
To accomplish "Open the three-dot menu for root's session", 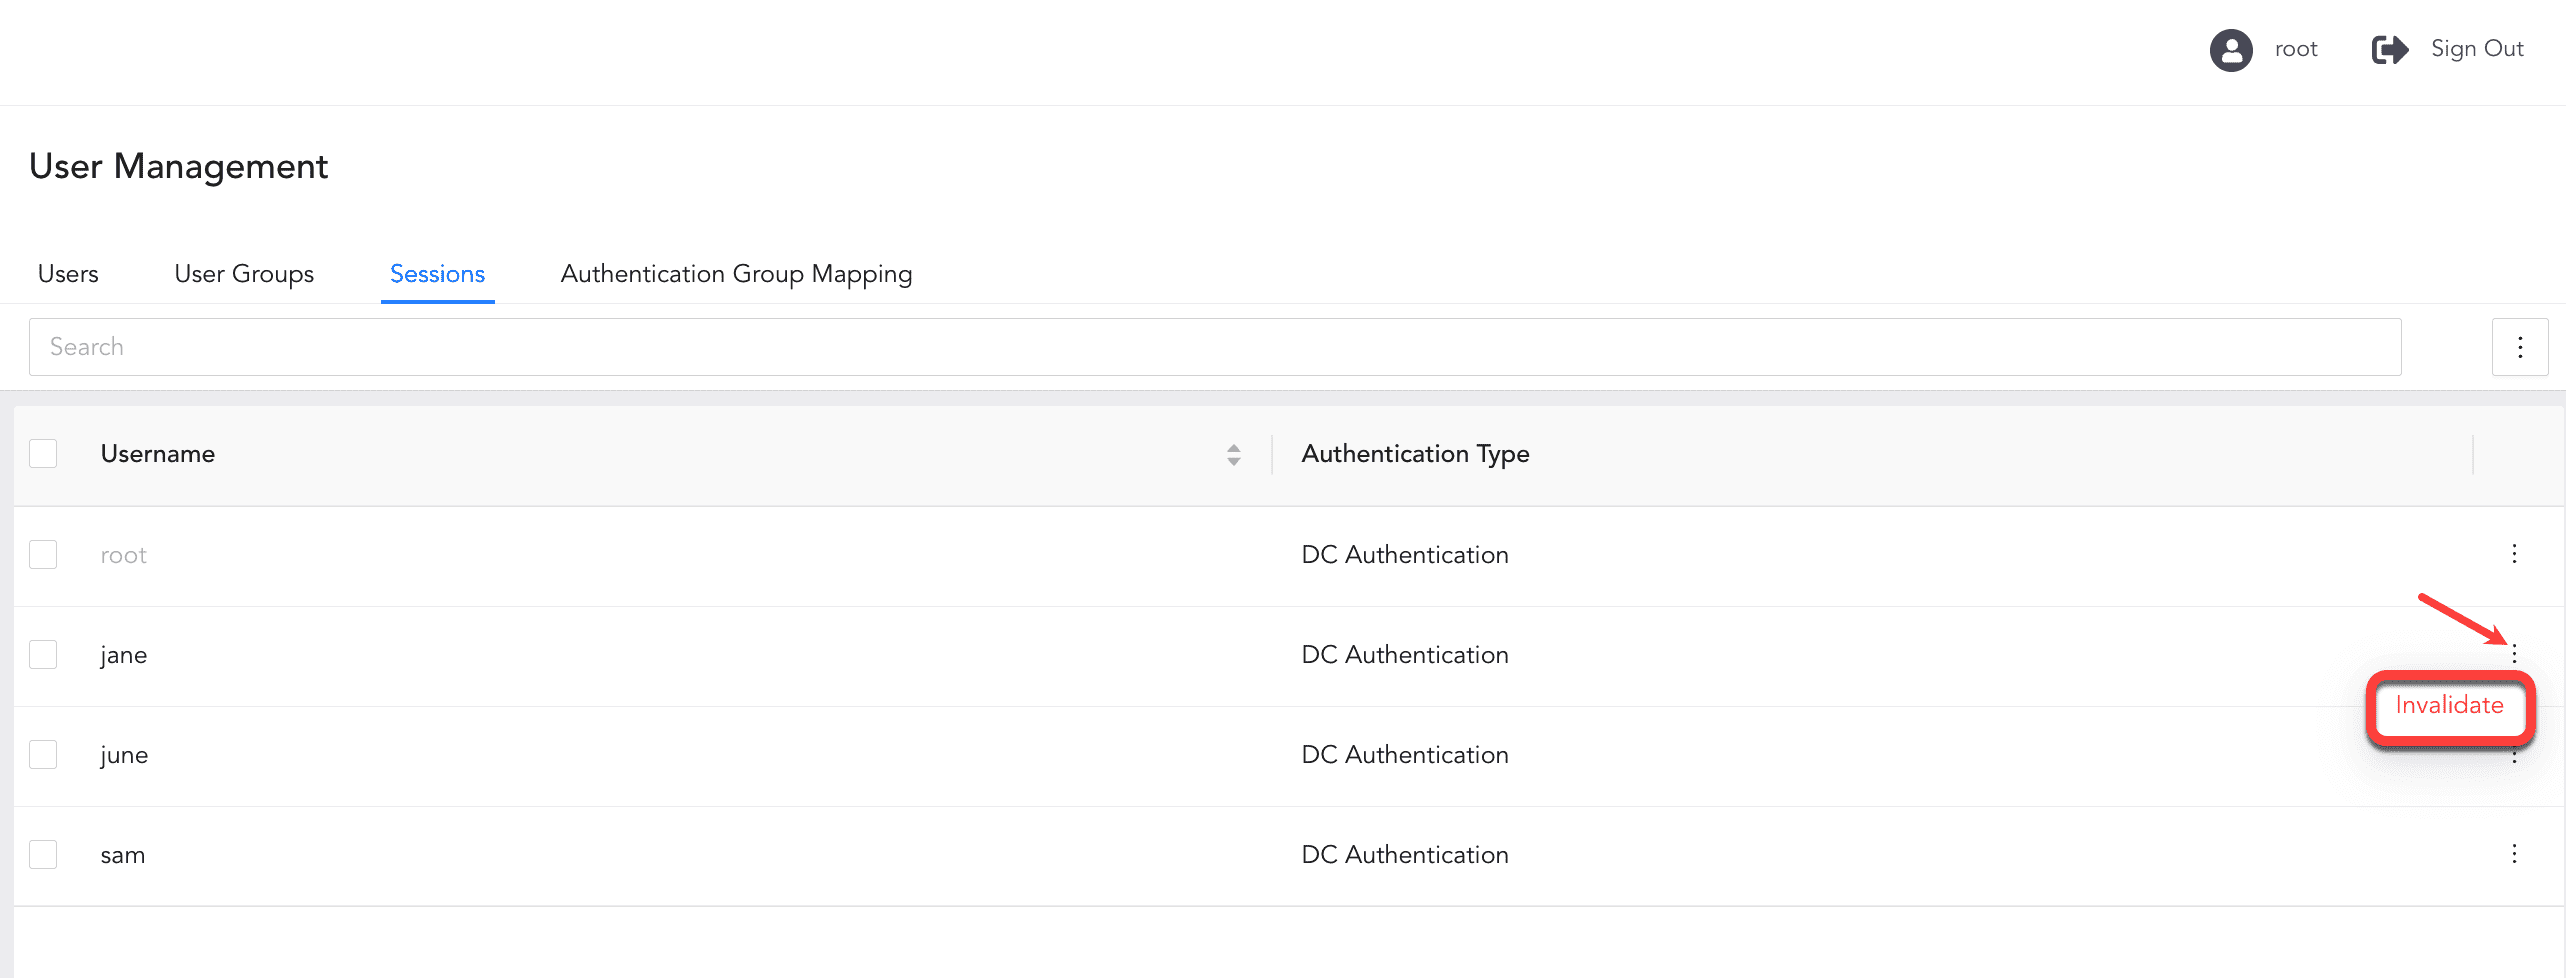I will coord(2514,554).
